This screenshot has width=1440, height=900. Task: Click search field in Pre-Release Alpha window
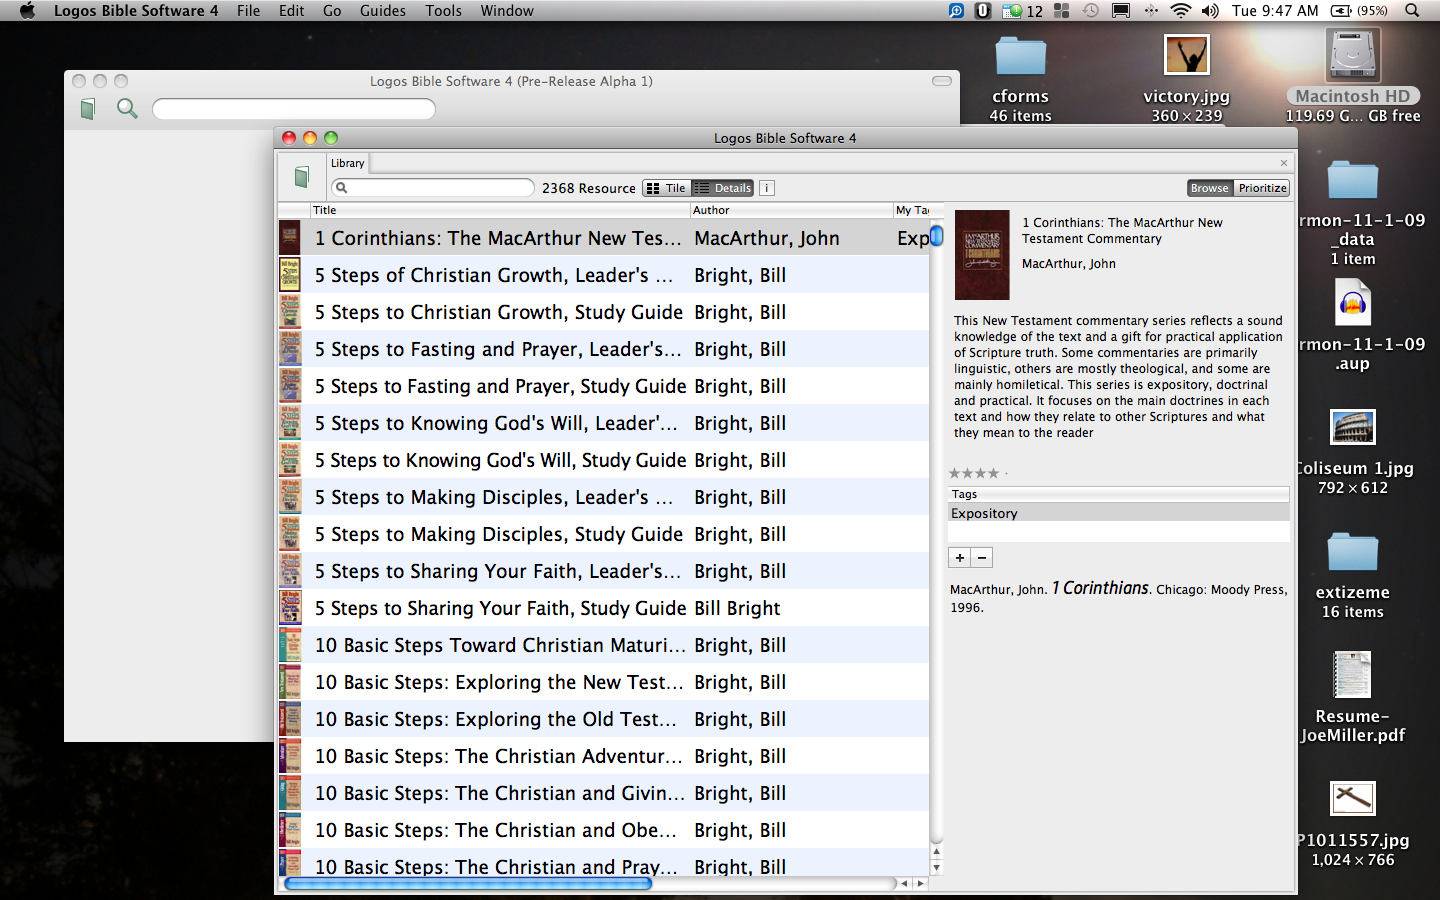pos(294,108)
